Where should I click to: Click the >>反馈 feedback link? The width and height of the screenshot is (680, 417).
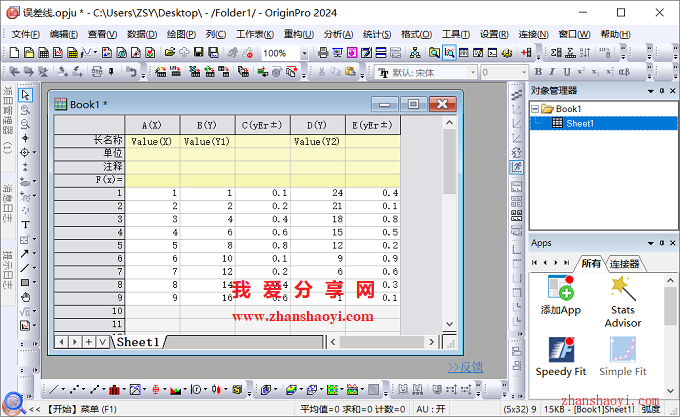465,367
